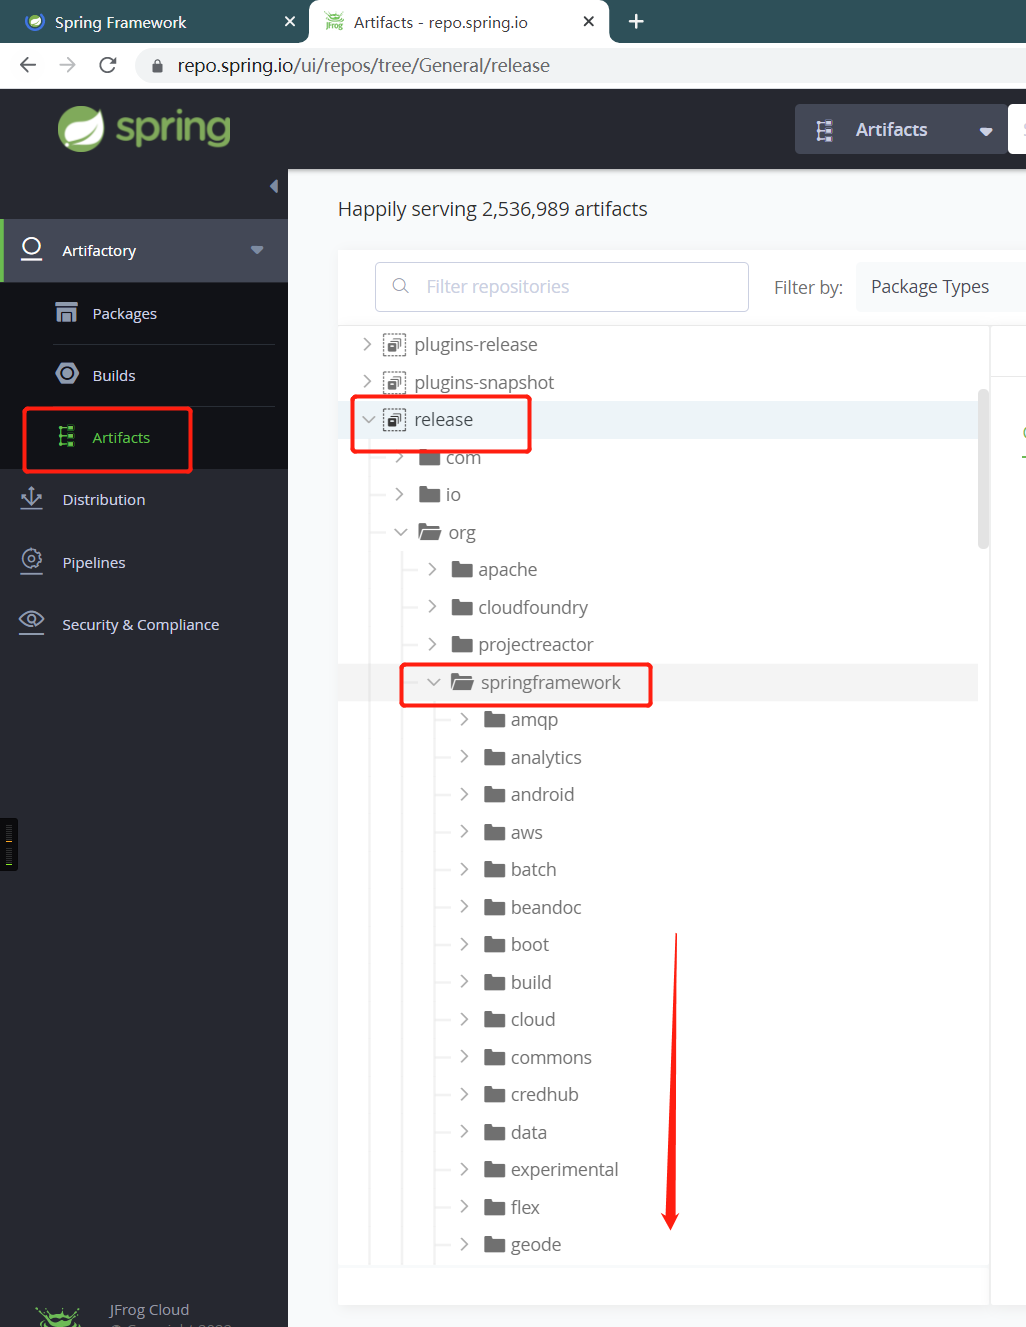Open Artifacts in the sidebar menu
1026x1327 pixels.
coord(120,437)
